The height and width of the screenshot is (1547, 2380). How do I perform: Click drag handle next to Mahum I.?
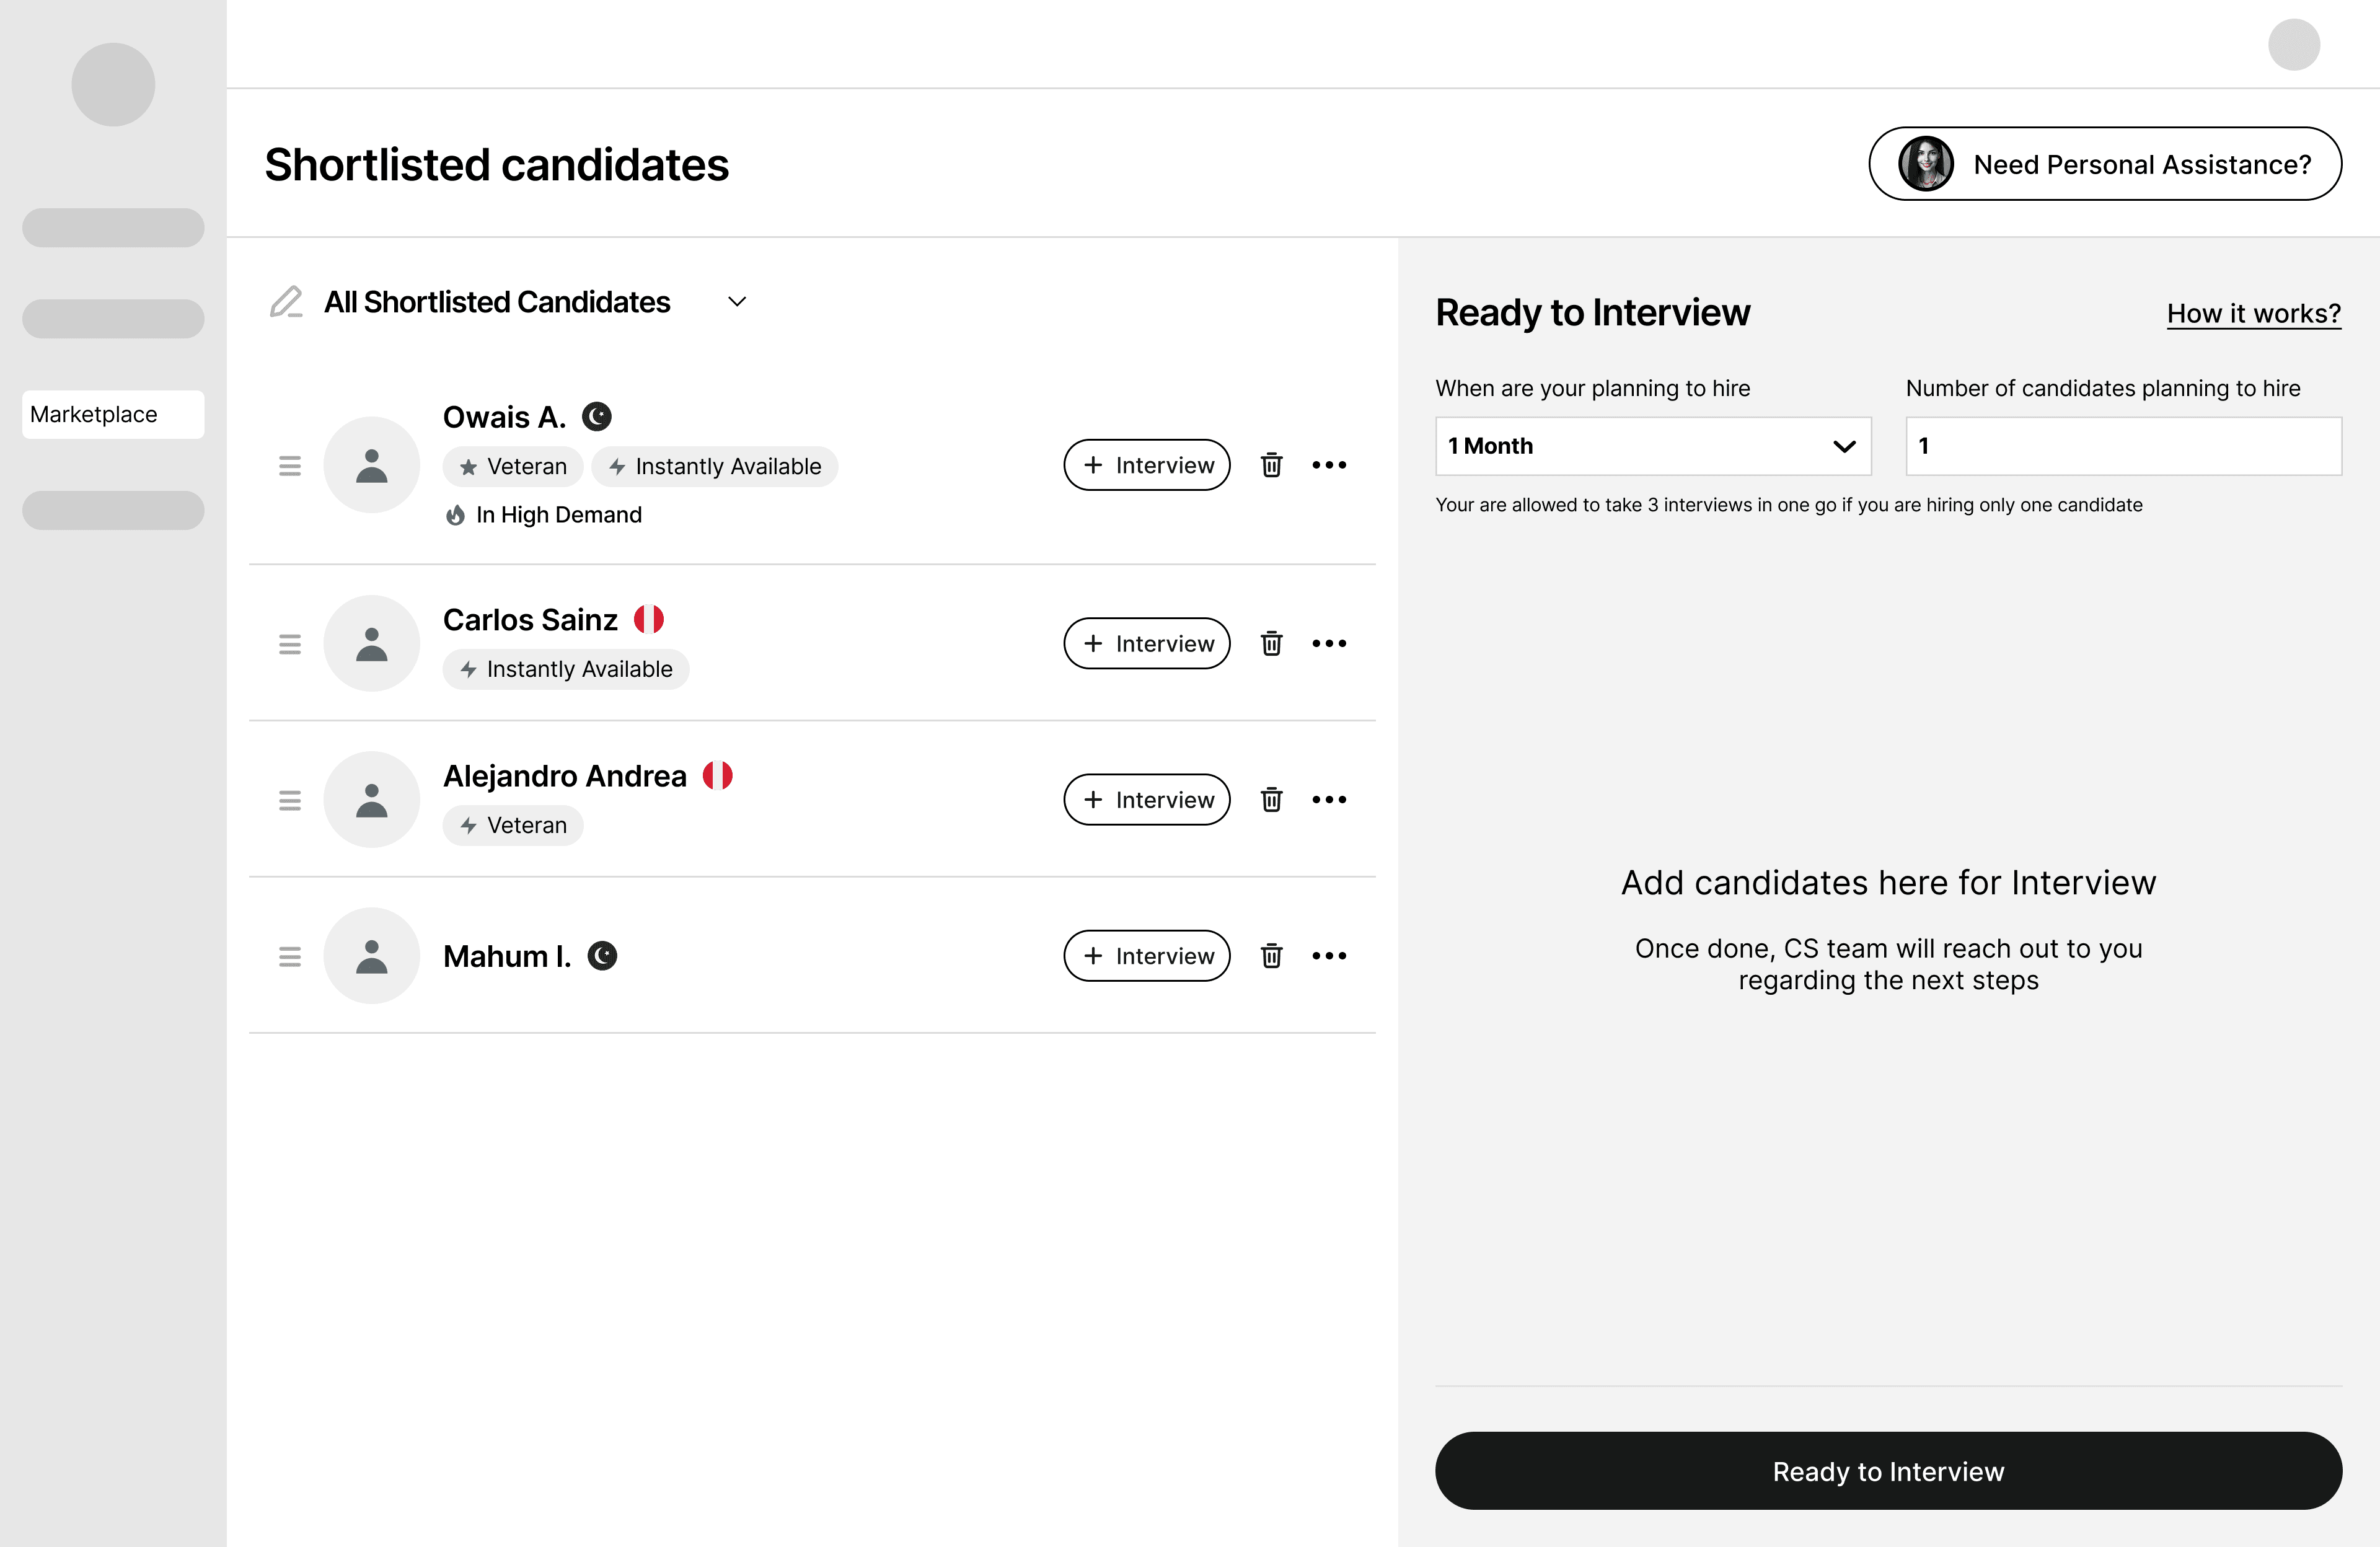[x=290, y=957]
